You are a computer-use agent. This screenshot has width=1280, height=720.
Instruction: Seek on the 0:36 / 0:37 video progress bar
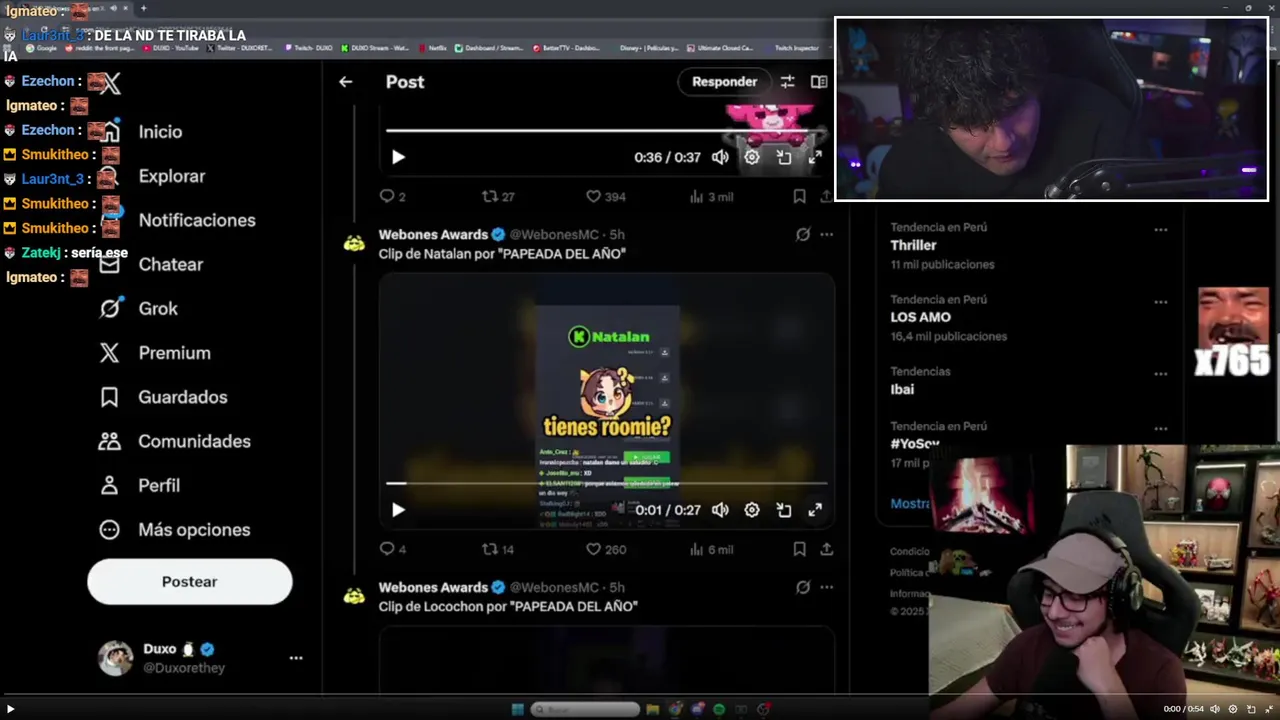(606, 130)
